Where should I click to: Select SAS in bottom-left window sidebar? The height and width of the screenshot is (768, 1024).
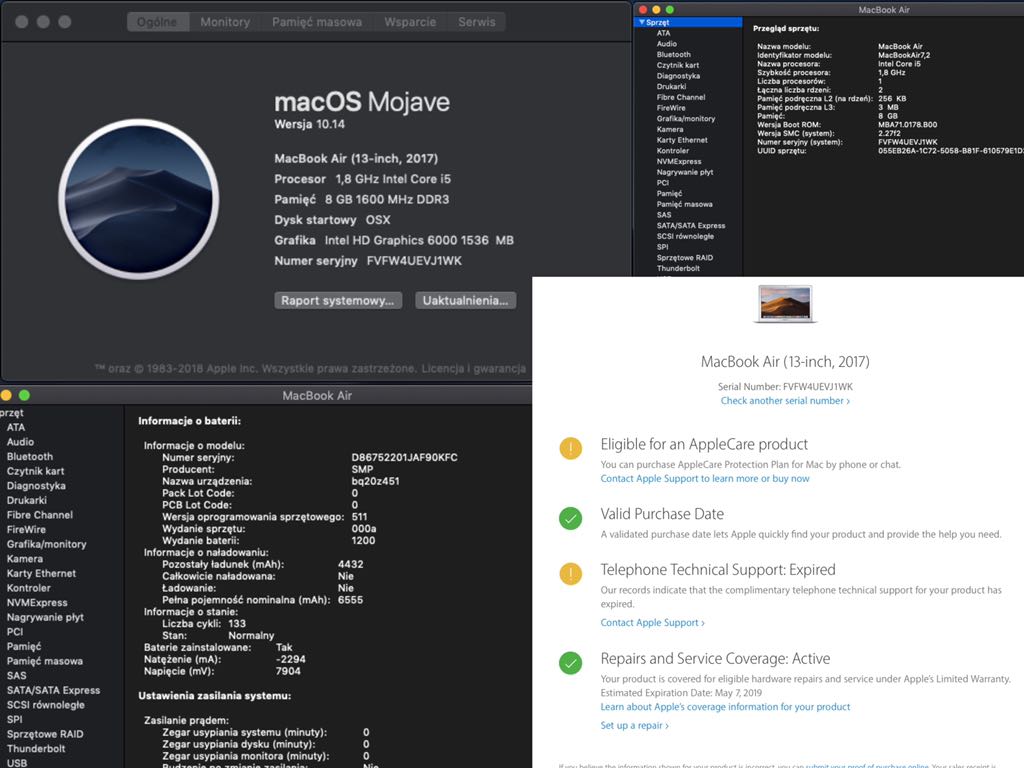point(16,676)
